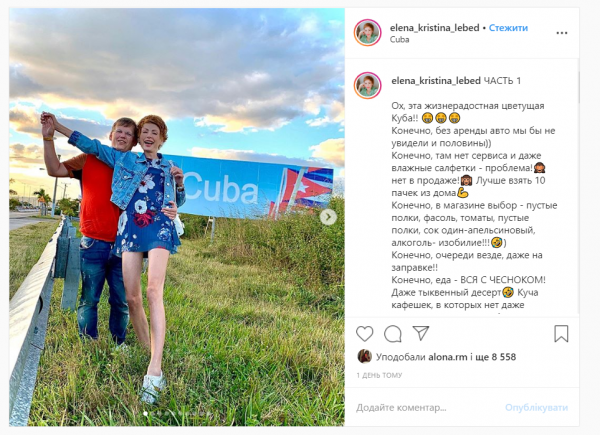Go to next photo with carousel arrow
Image resolution: width=600 pixels, height=435 pixels.
coord(328,217)
